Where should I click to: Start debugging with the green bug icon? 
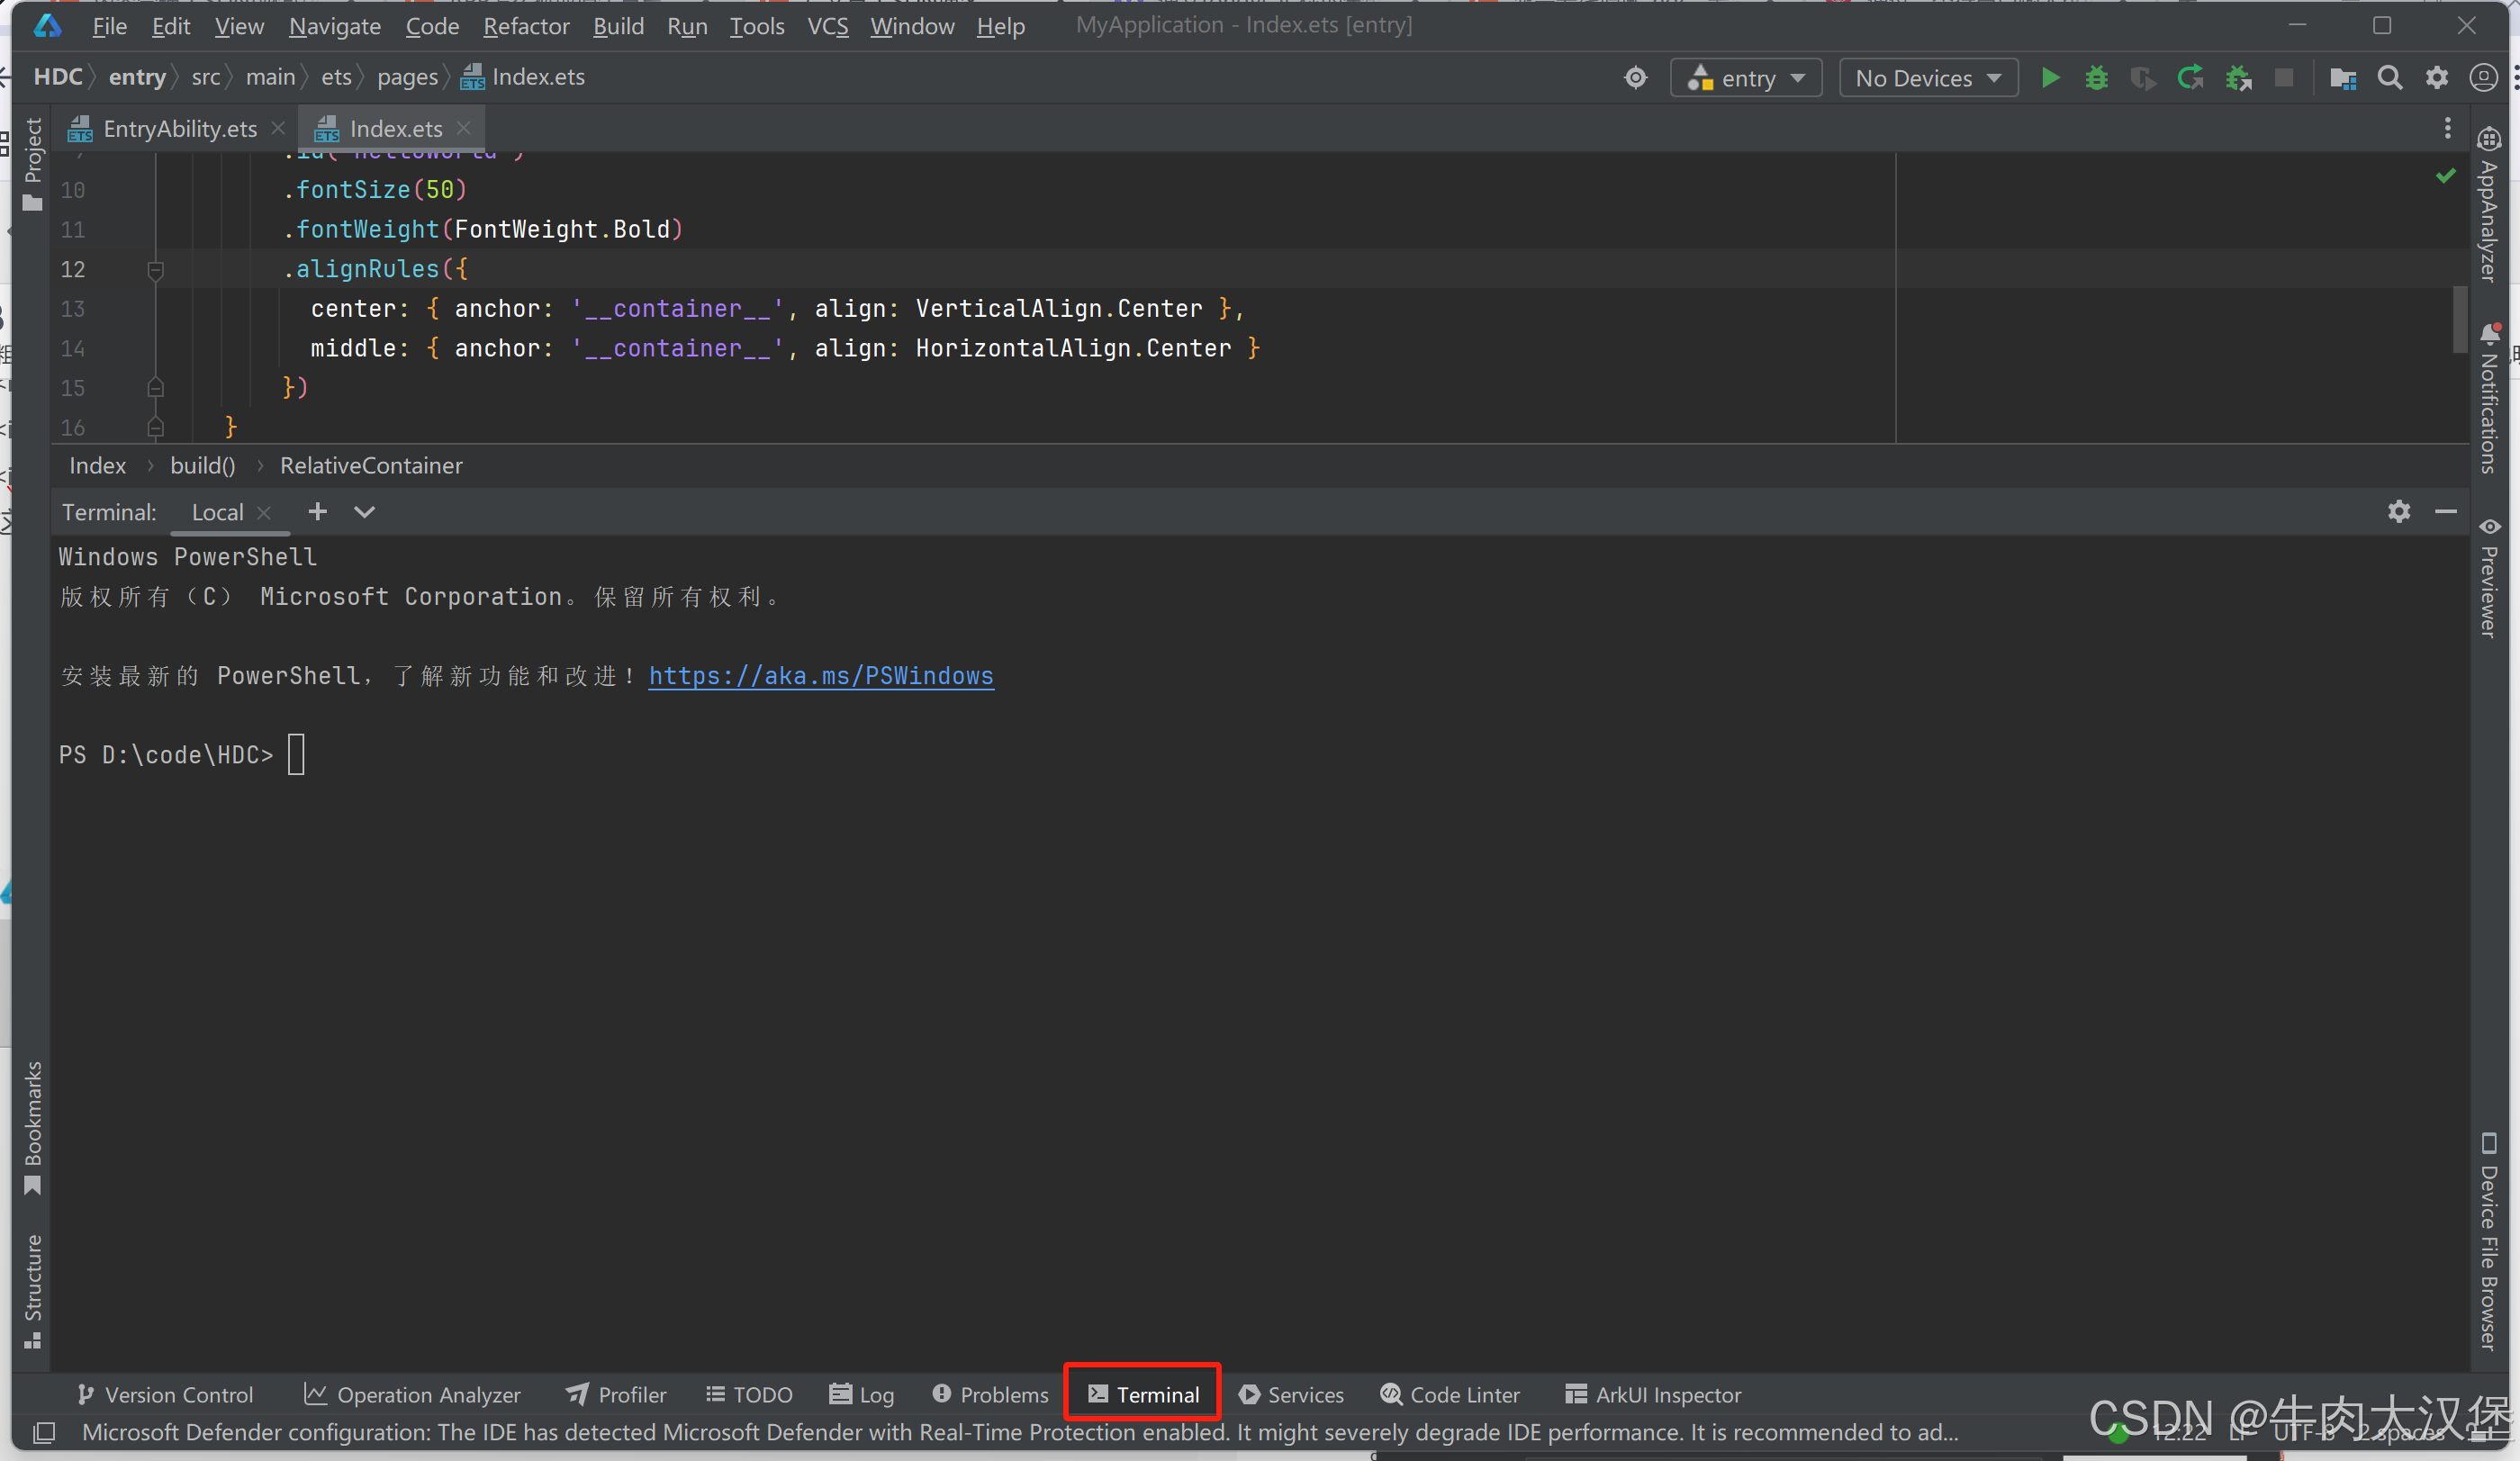click(2096, 78)
